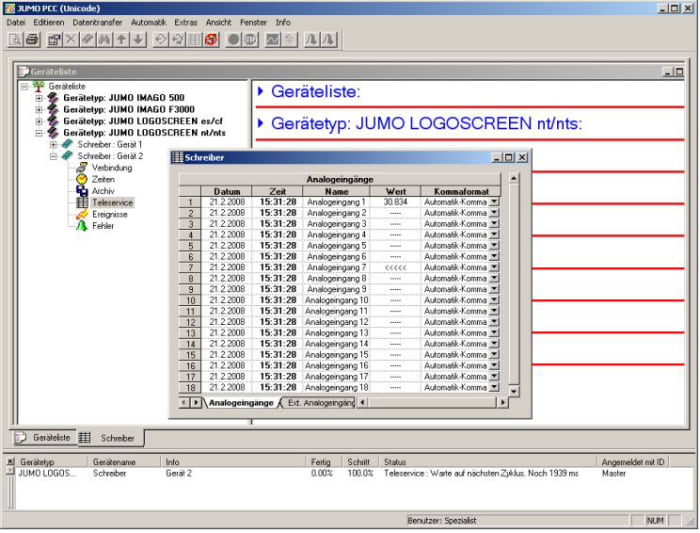
Task: Open Archiv under Schreiber Gerät 2
Action: 102,190
